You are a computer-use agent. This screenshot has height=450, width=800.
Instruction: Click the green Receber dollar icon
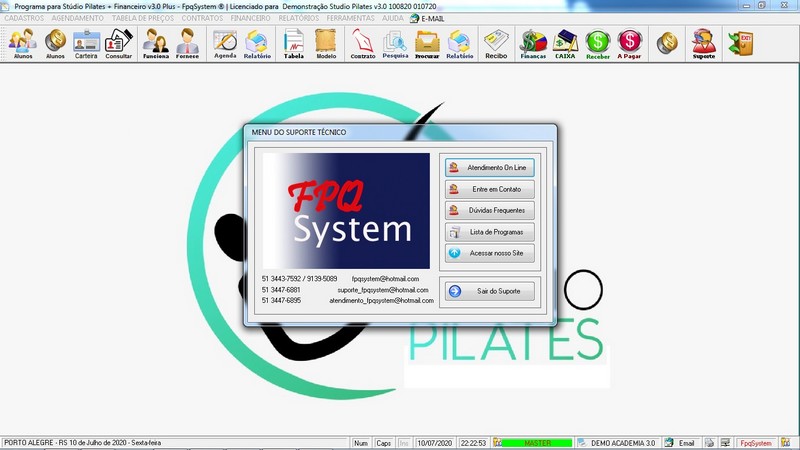click(x=597, y=44)
